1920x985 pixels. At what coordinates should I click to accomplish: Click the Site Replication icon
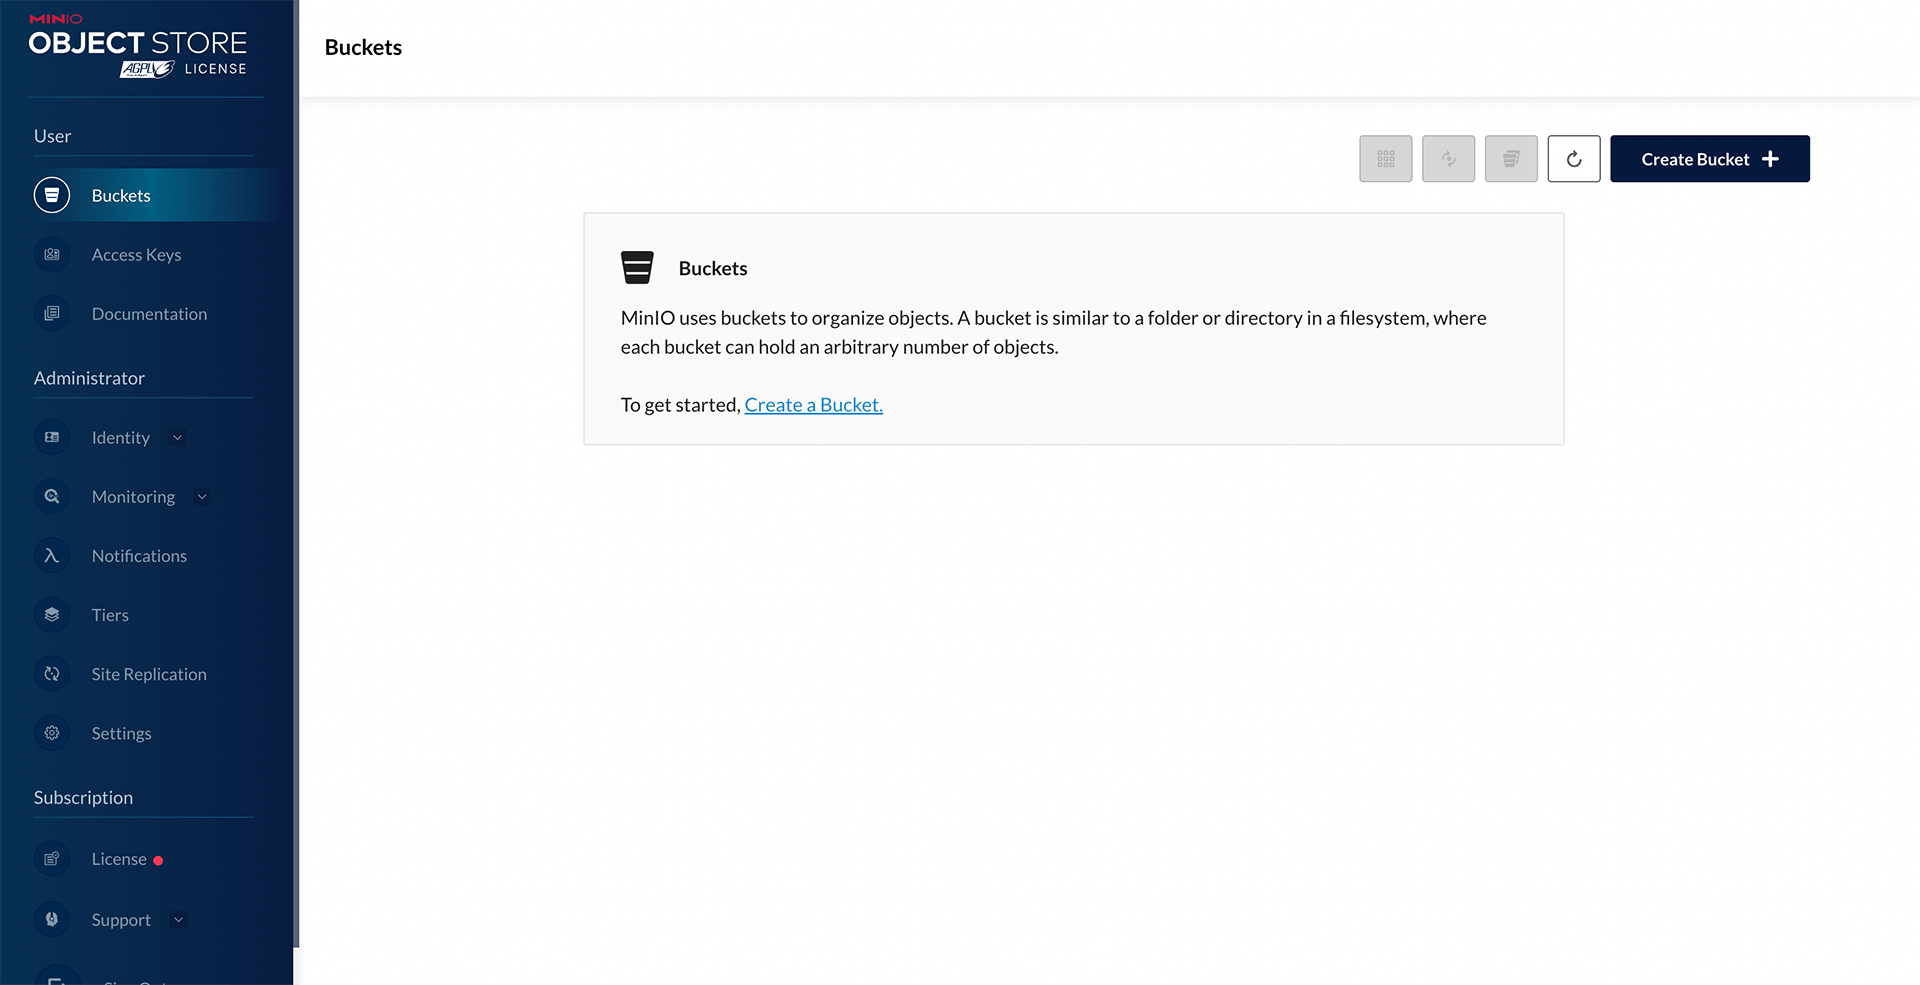(52, 674)
